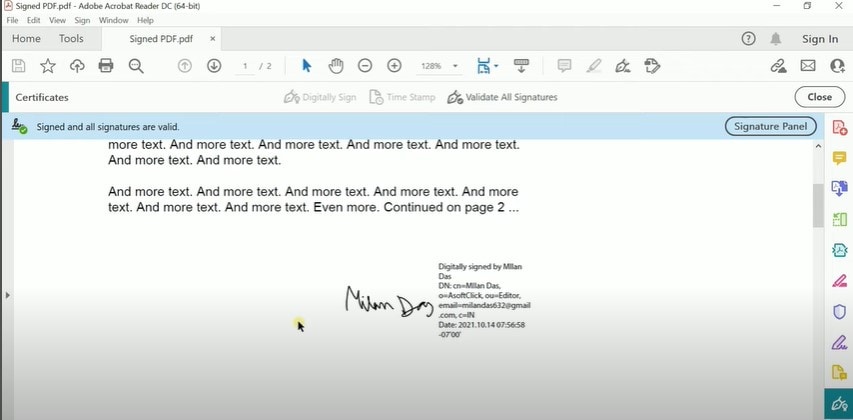
Task: Switch to the Home tab
Action: pos(26,39)
